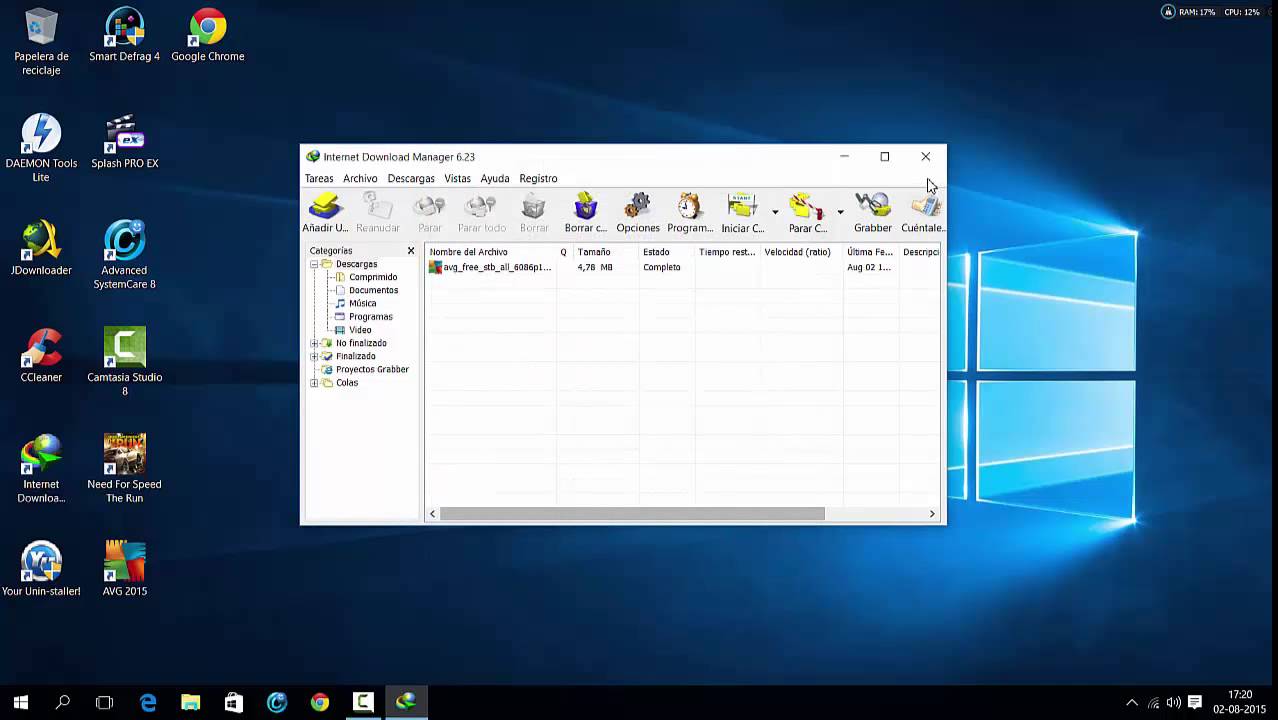1278x720 pixels.
Task: Select the Video category
Action: [x=359, y=330]
